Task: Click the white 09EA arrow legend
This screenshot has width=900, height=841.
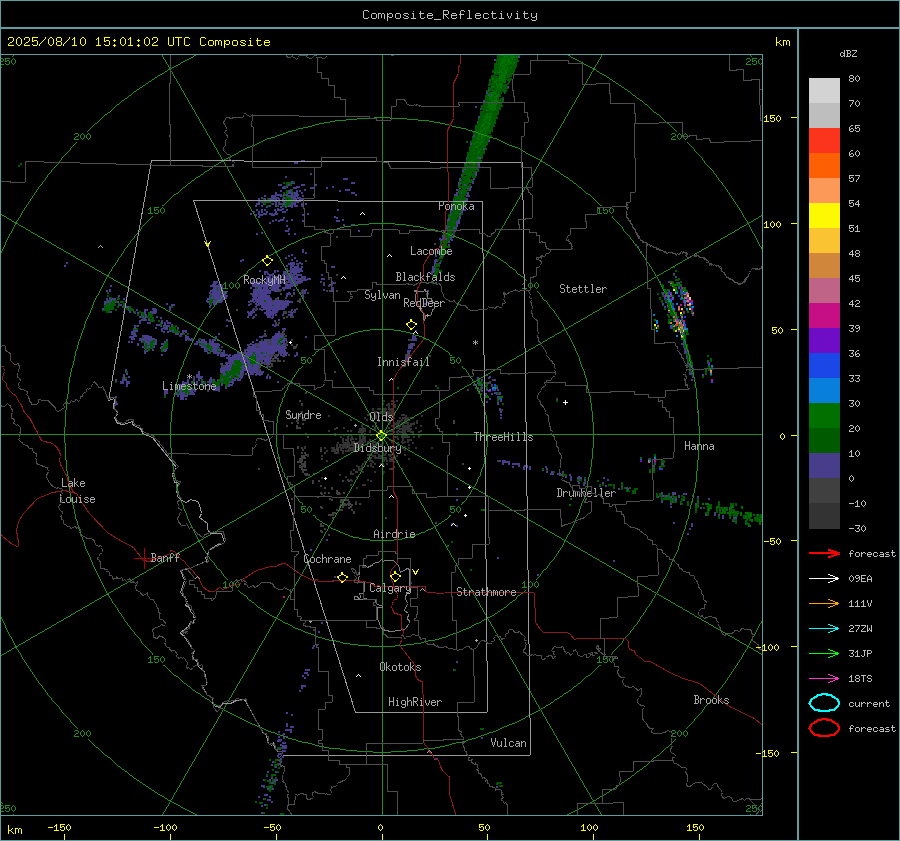Action: [824, 579]
